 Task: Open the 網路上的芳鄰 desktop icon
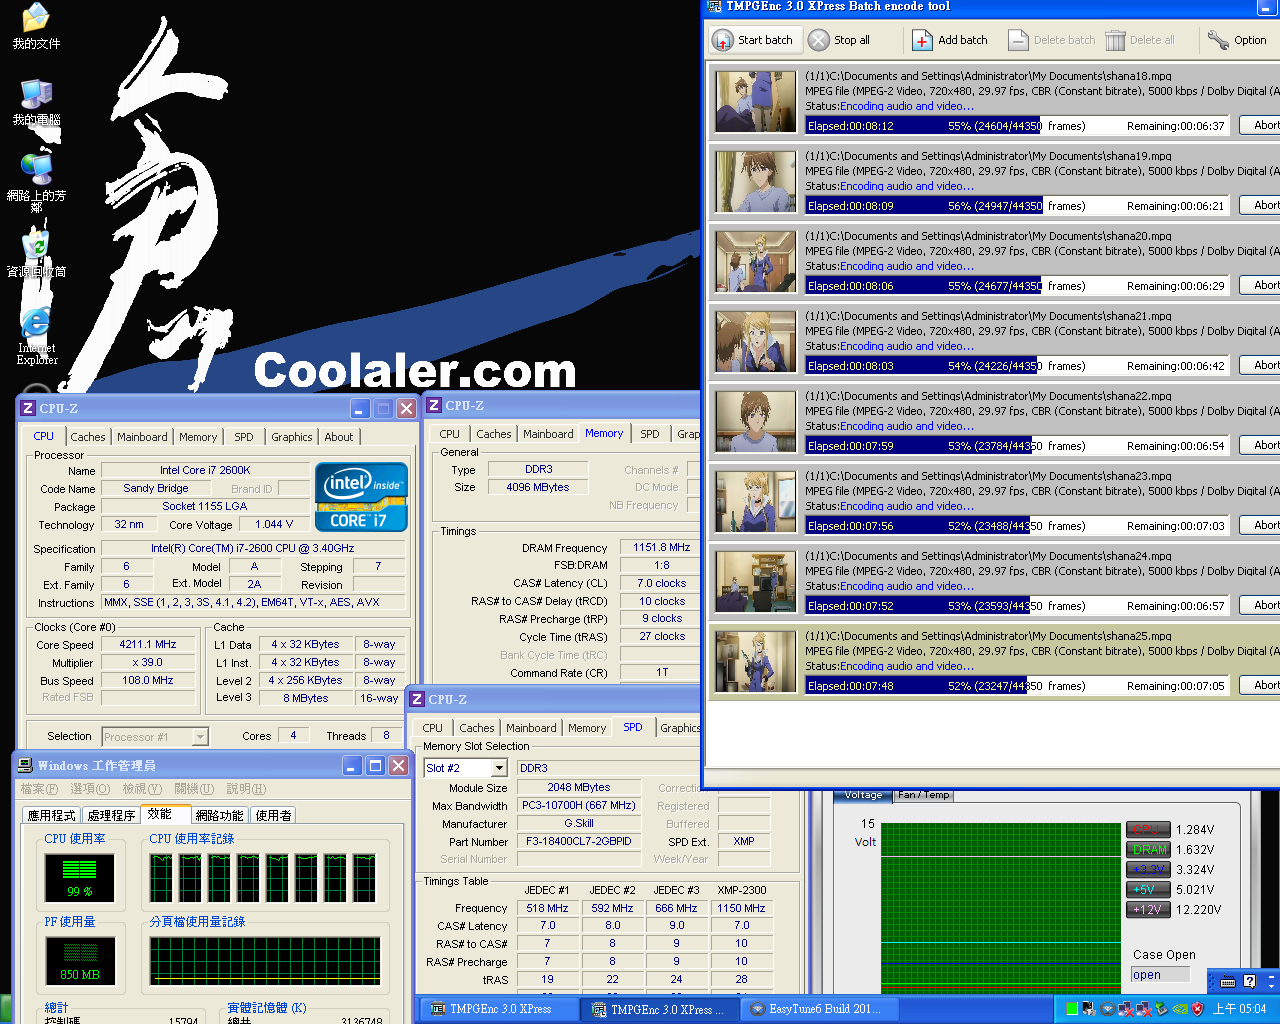pos(36,183)
